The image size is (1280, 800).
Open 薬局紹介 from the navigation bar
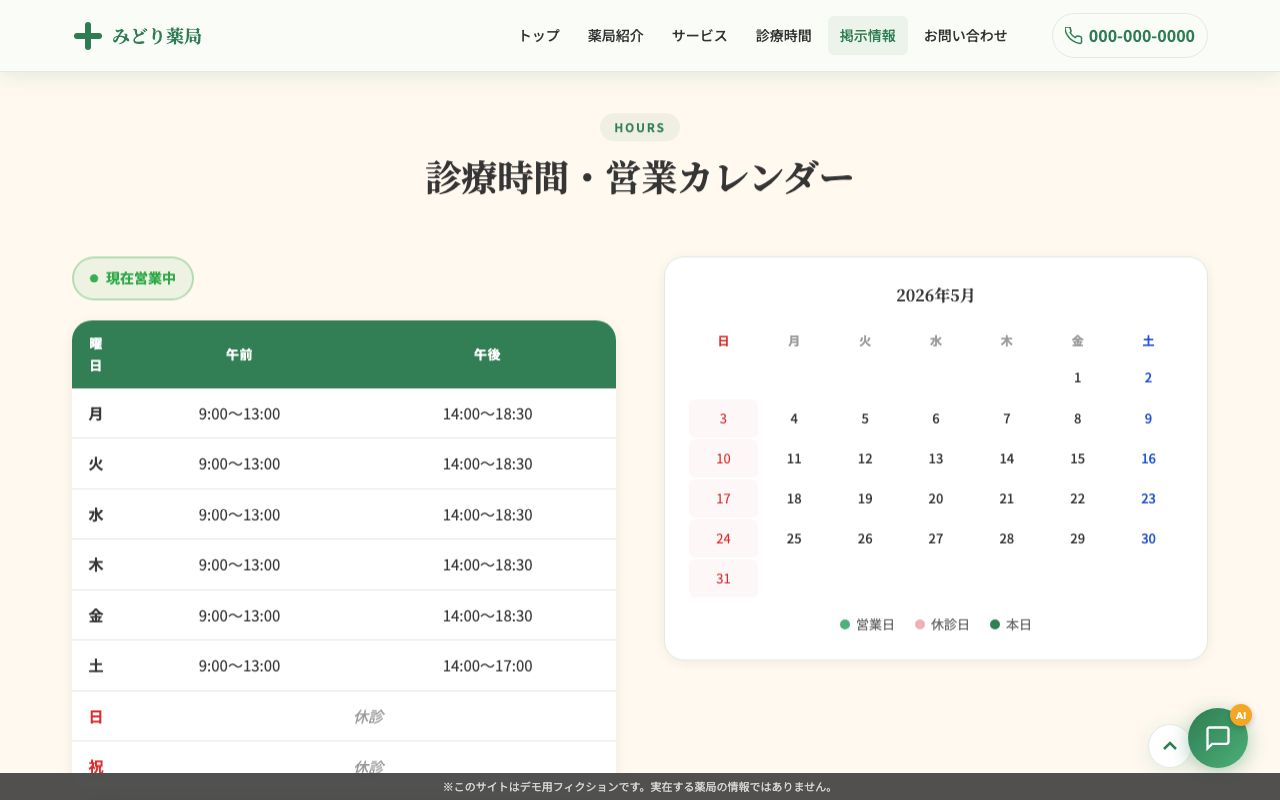coord(616,35)
